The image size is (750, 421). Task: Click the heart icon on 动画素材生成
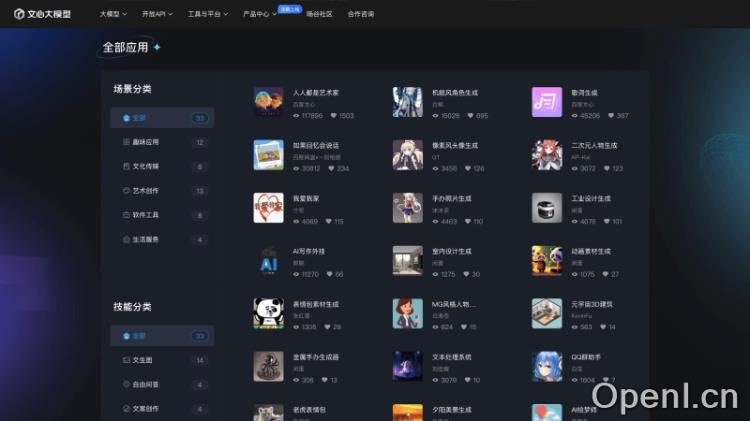[605, 274]
